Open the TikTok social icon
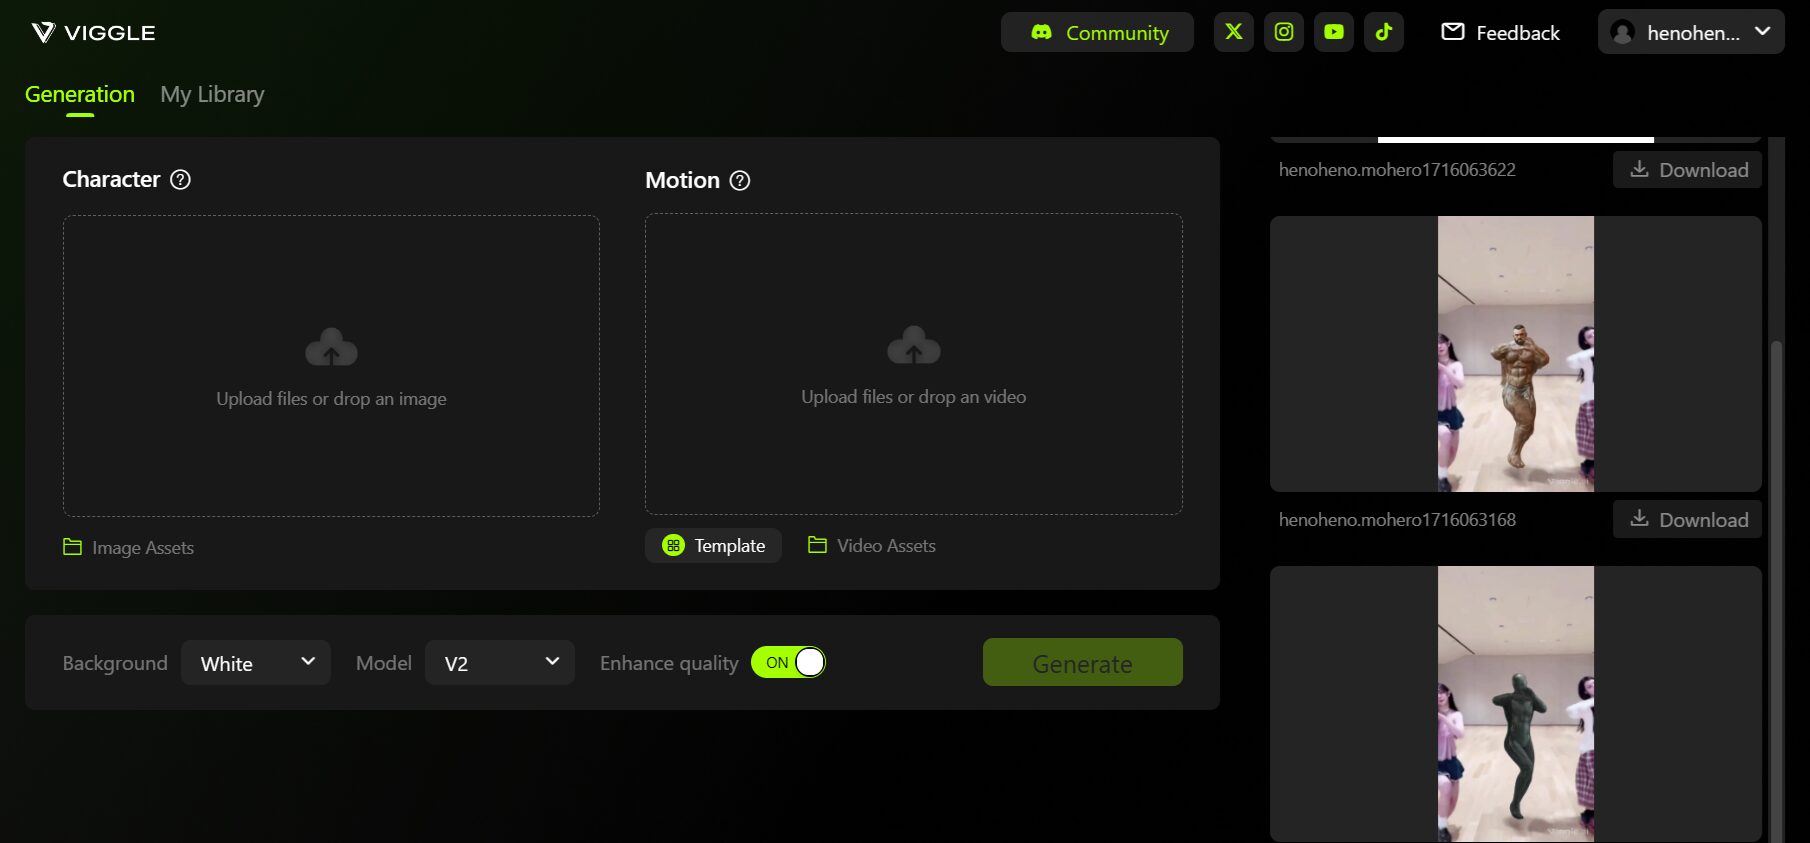The height and width of the screenshot is (843, 1810). (x=1383, y=32)
